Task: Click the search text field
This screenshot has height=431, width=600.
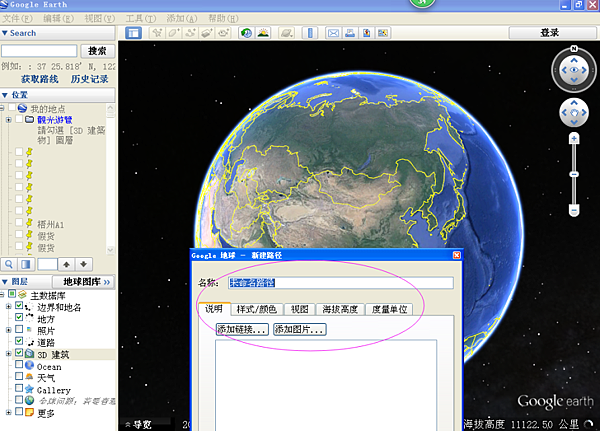Action: 39,51
